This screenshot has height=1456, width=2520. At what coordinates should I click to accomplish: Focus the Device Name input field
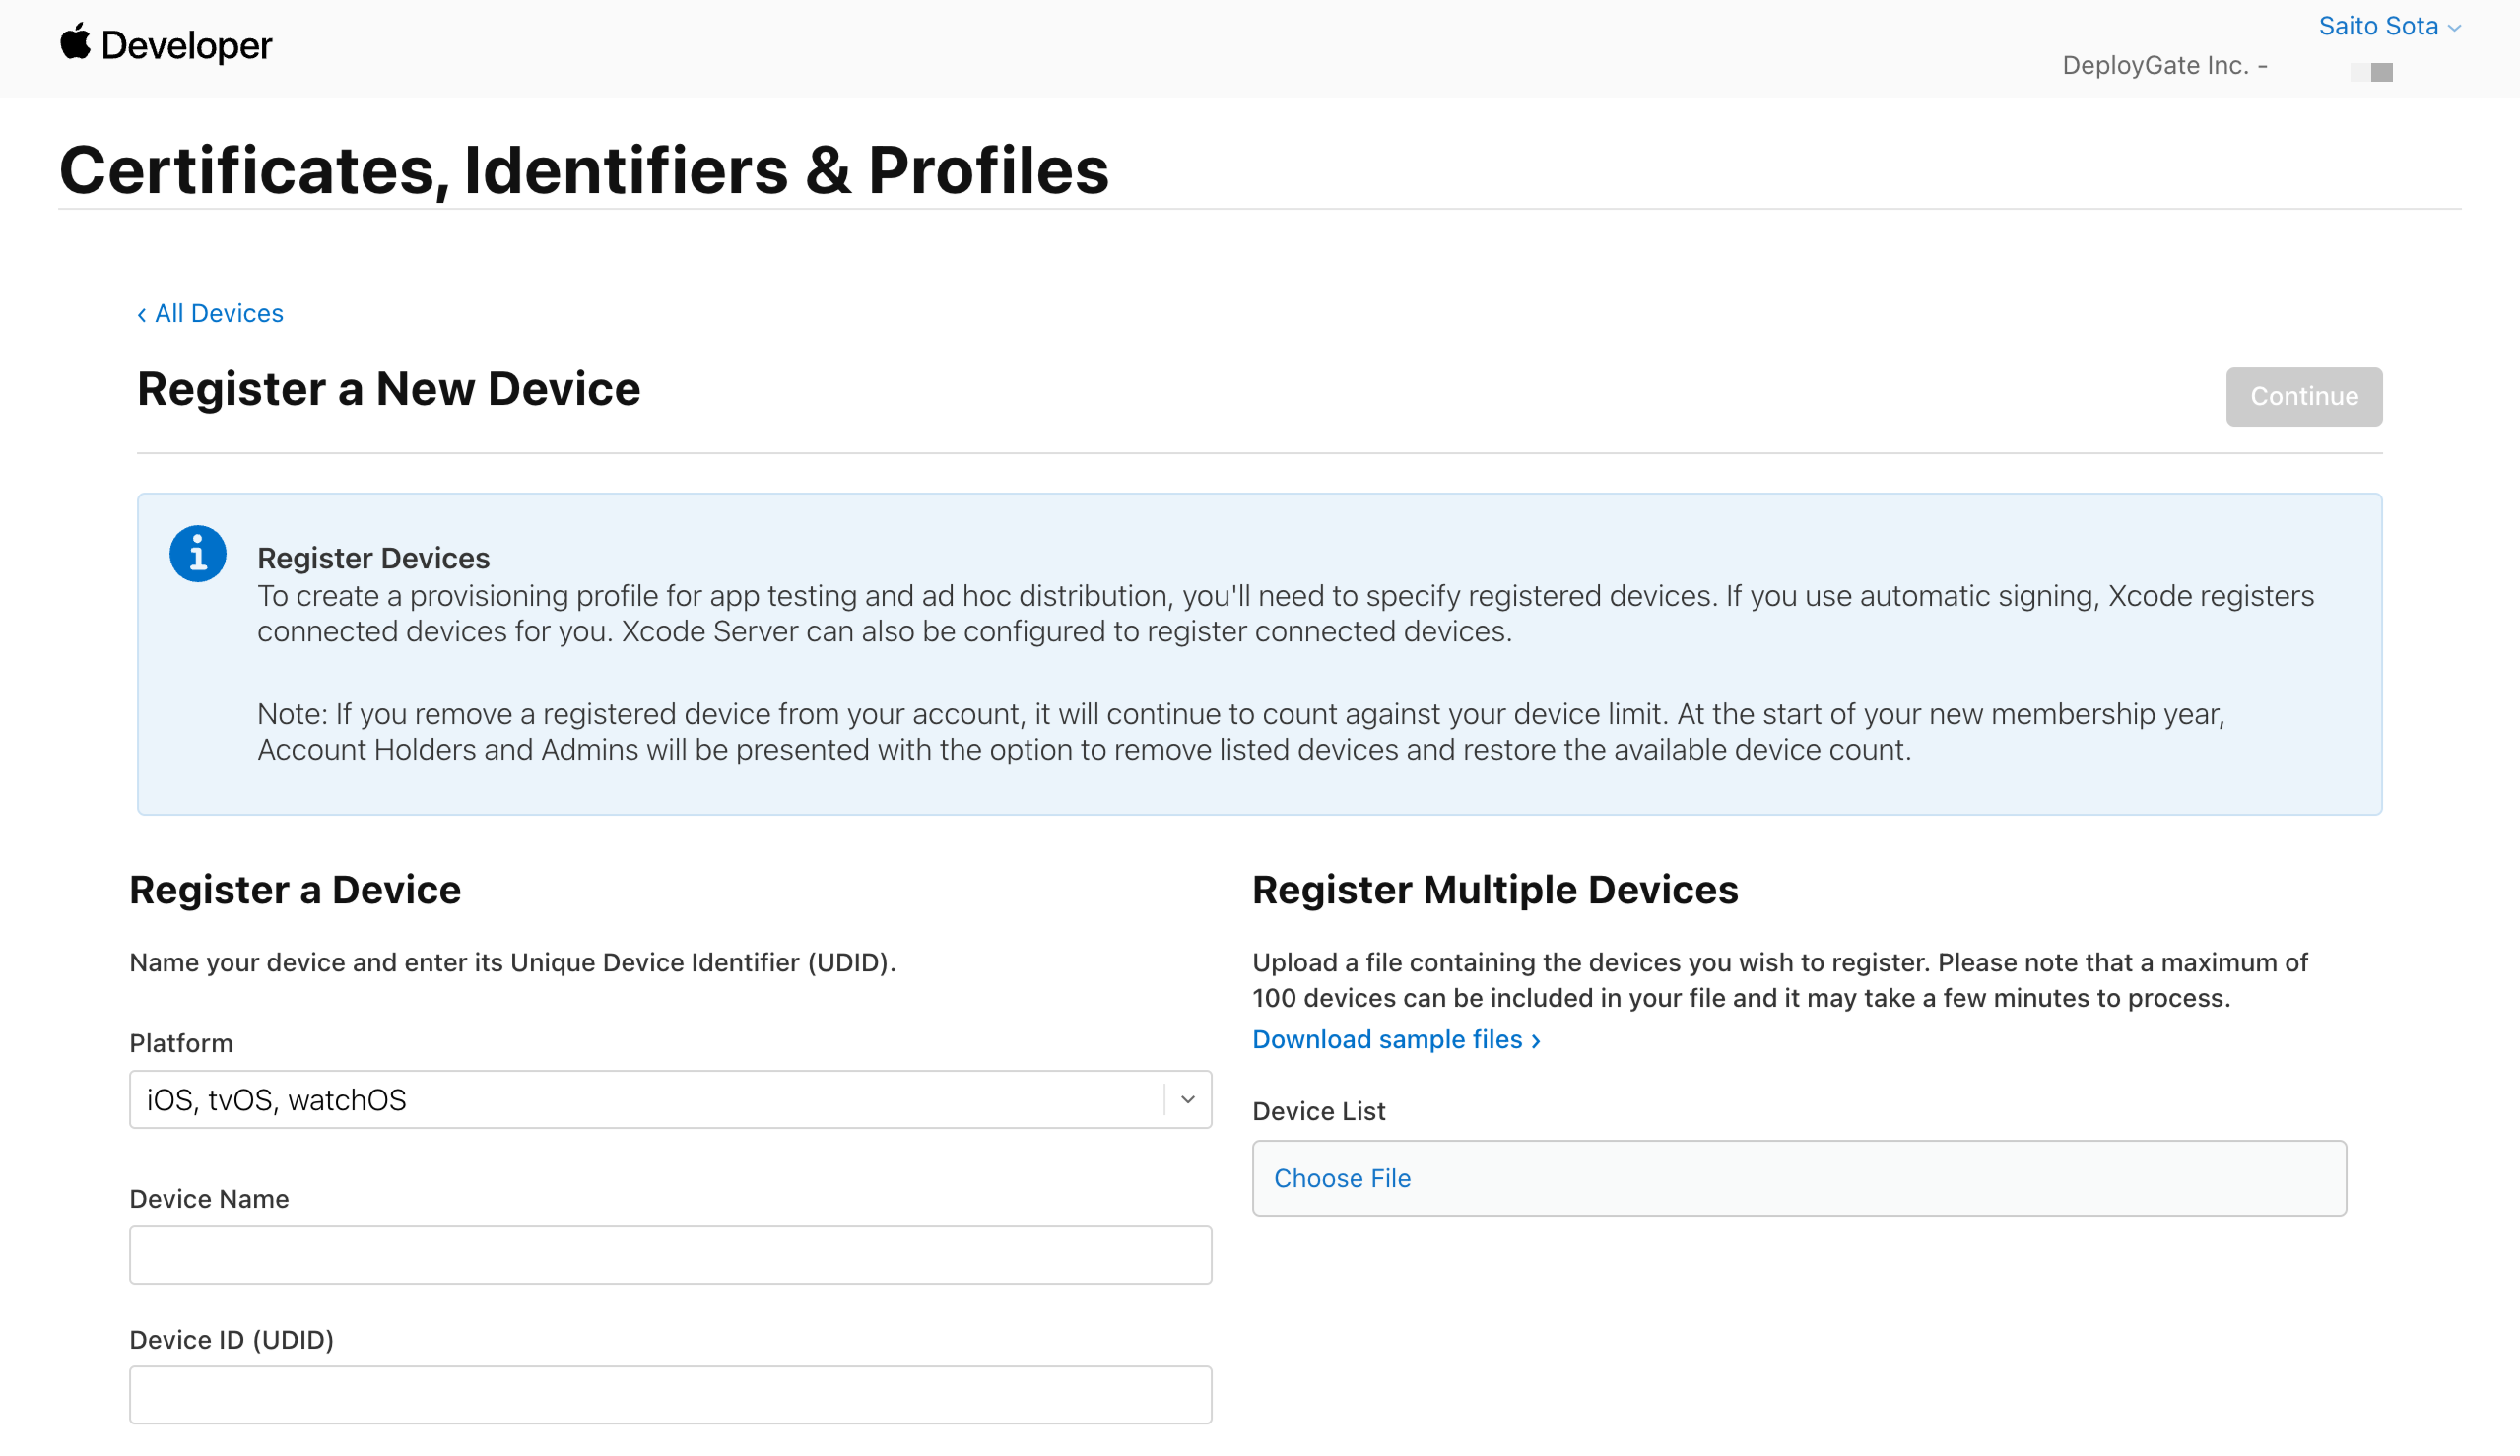(x=670, y=1254)
